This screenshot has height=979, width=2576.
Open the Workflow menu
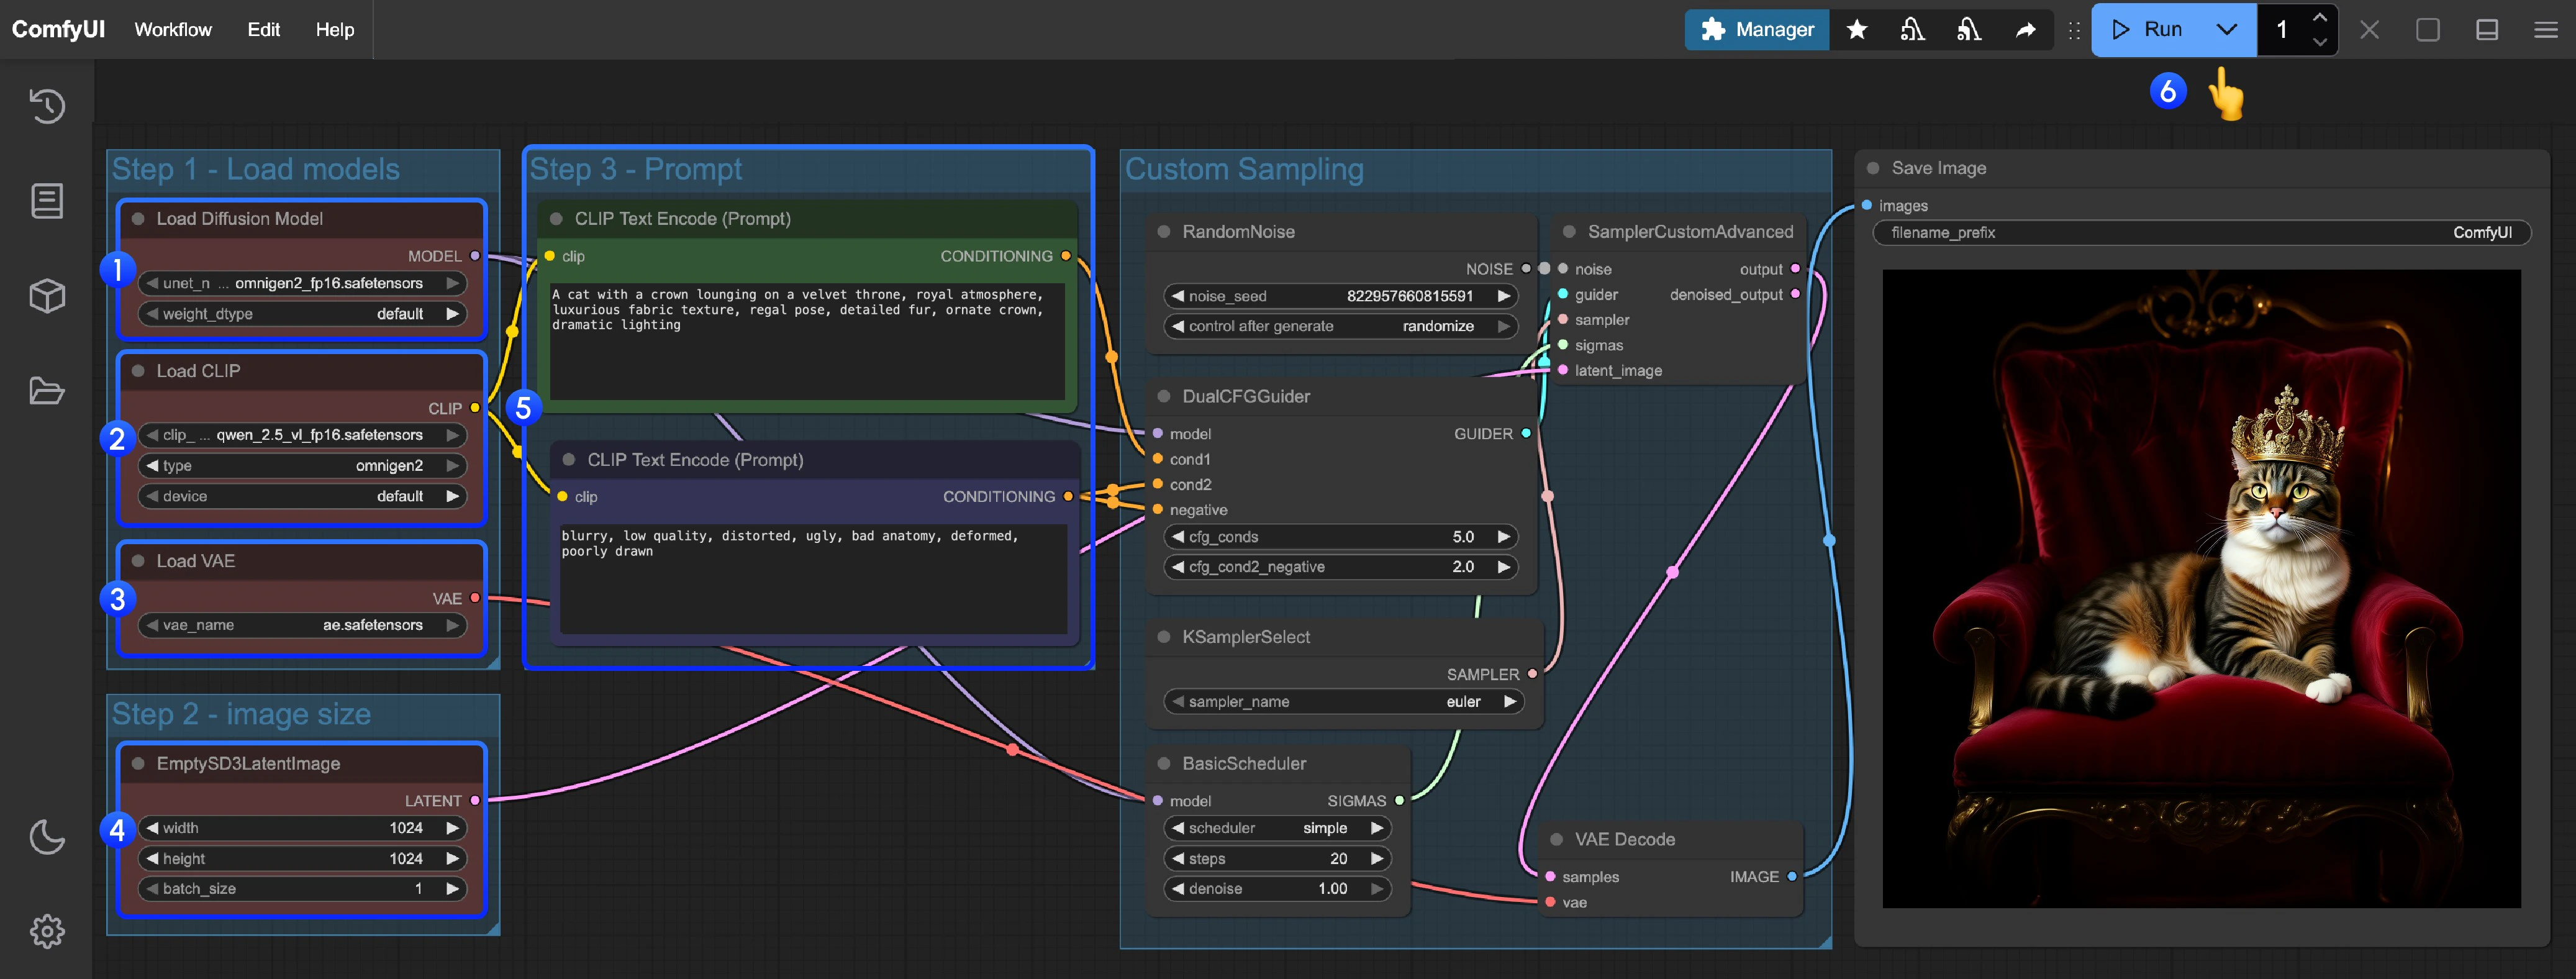click(172, 29)
